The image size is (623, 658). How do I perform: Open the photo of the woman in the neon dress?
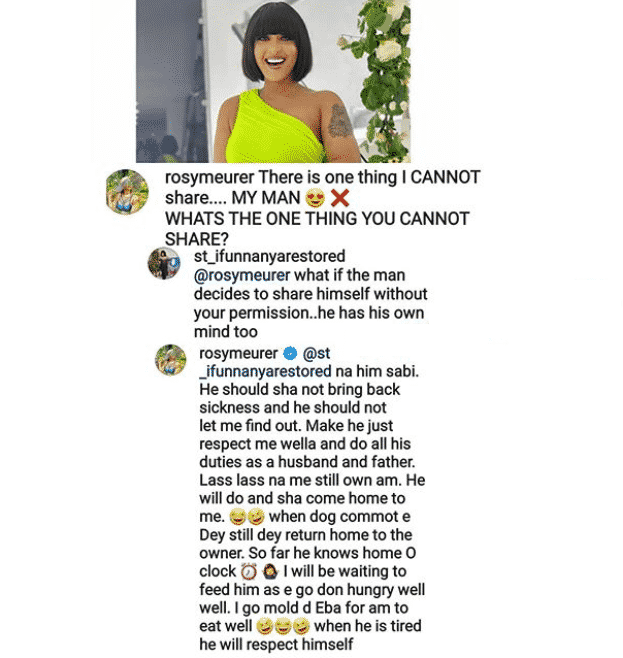[273, 81]
